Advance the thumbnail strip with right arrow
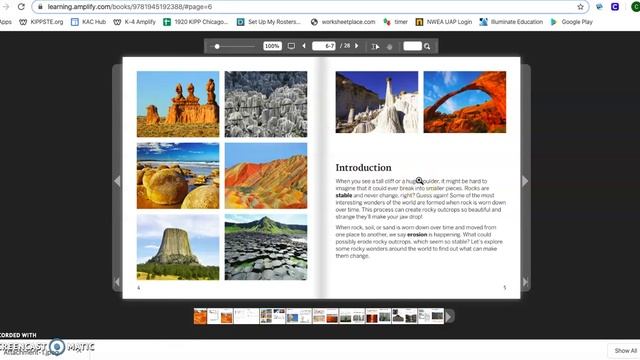Screen dimensions: 640x360 [x=450, y=316]
